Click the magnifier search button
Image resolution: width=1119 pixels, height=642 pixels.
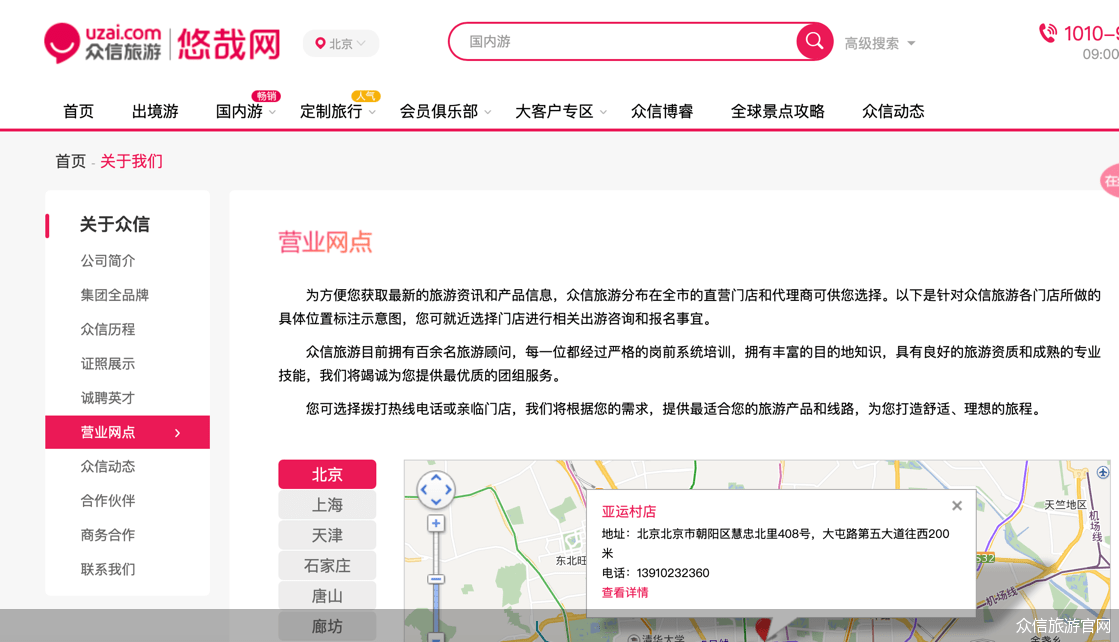click(814, 41)
